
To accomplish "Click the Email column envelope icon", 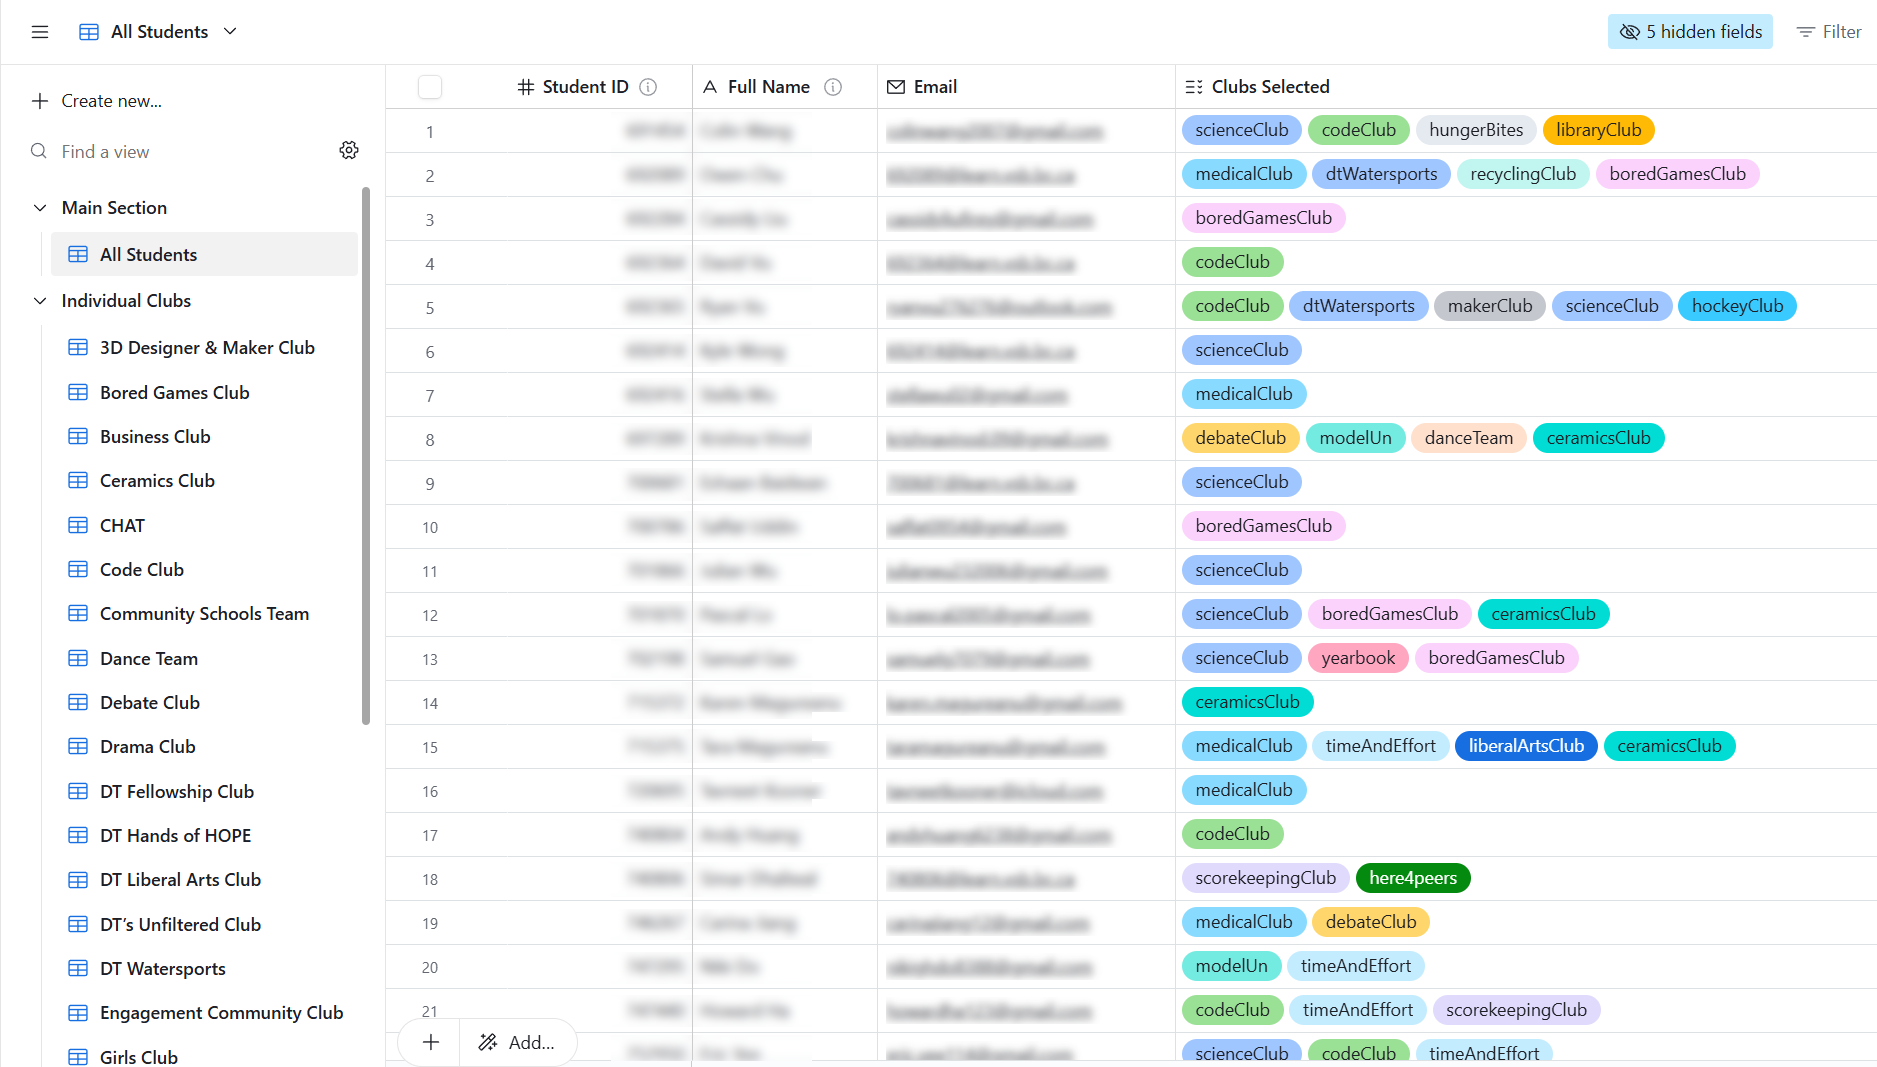I will (x=896, y=87).
